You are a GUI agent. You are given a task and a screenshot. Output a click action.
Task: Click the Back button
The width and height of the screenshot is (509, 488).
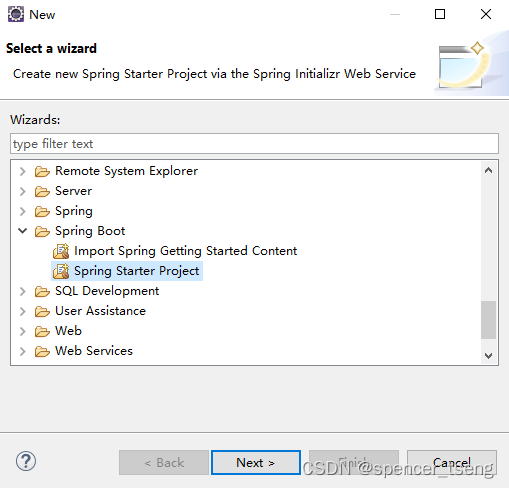click(x=164, y=463)
